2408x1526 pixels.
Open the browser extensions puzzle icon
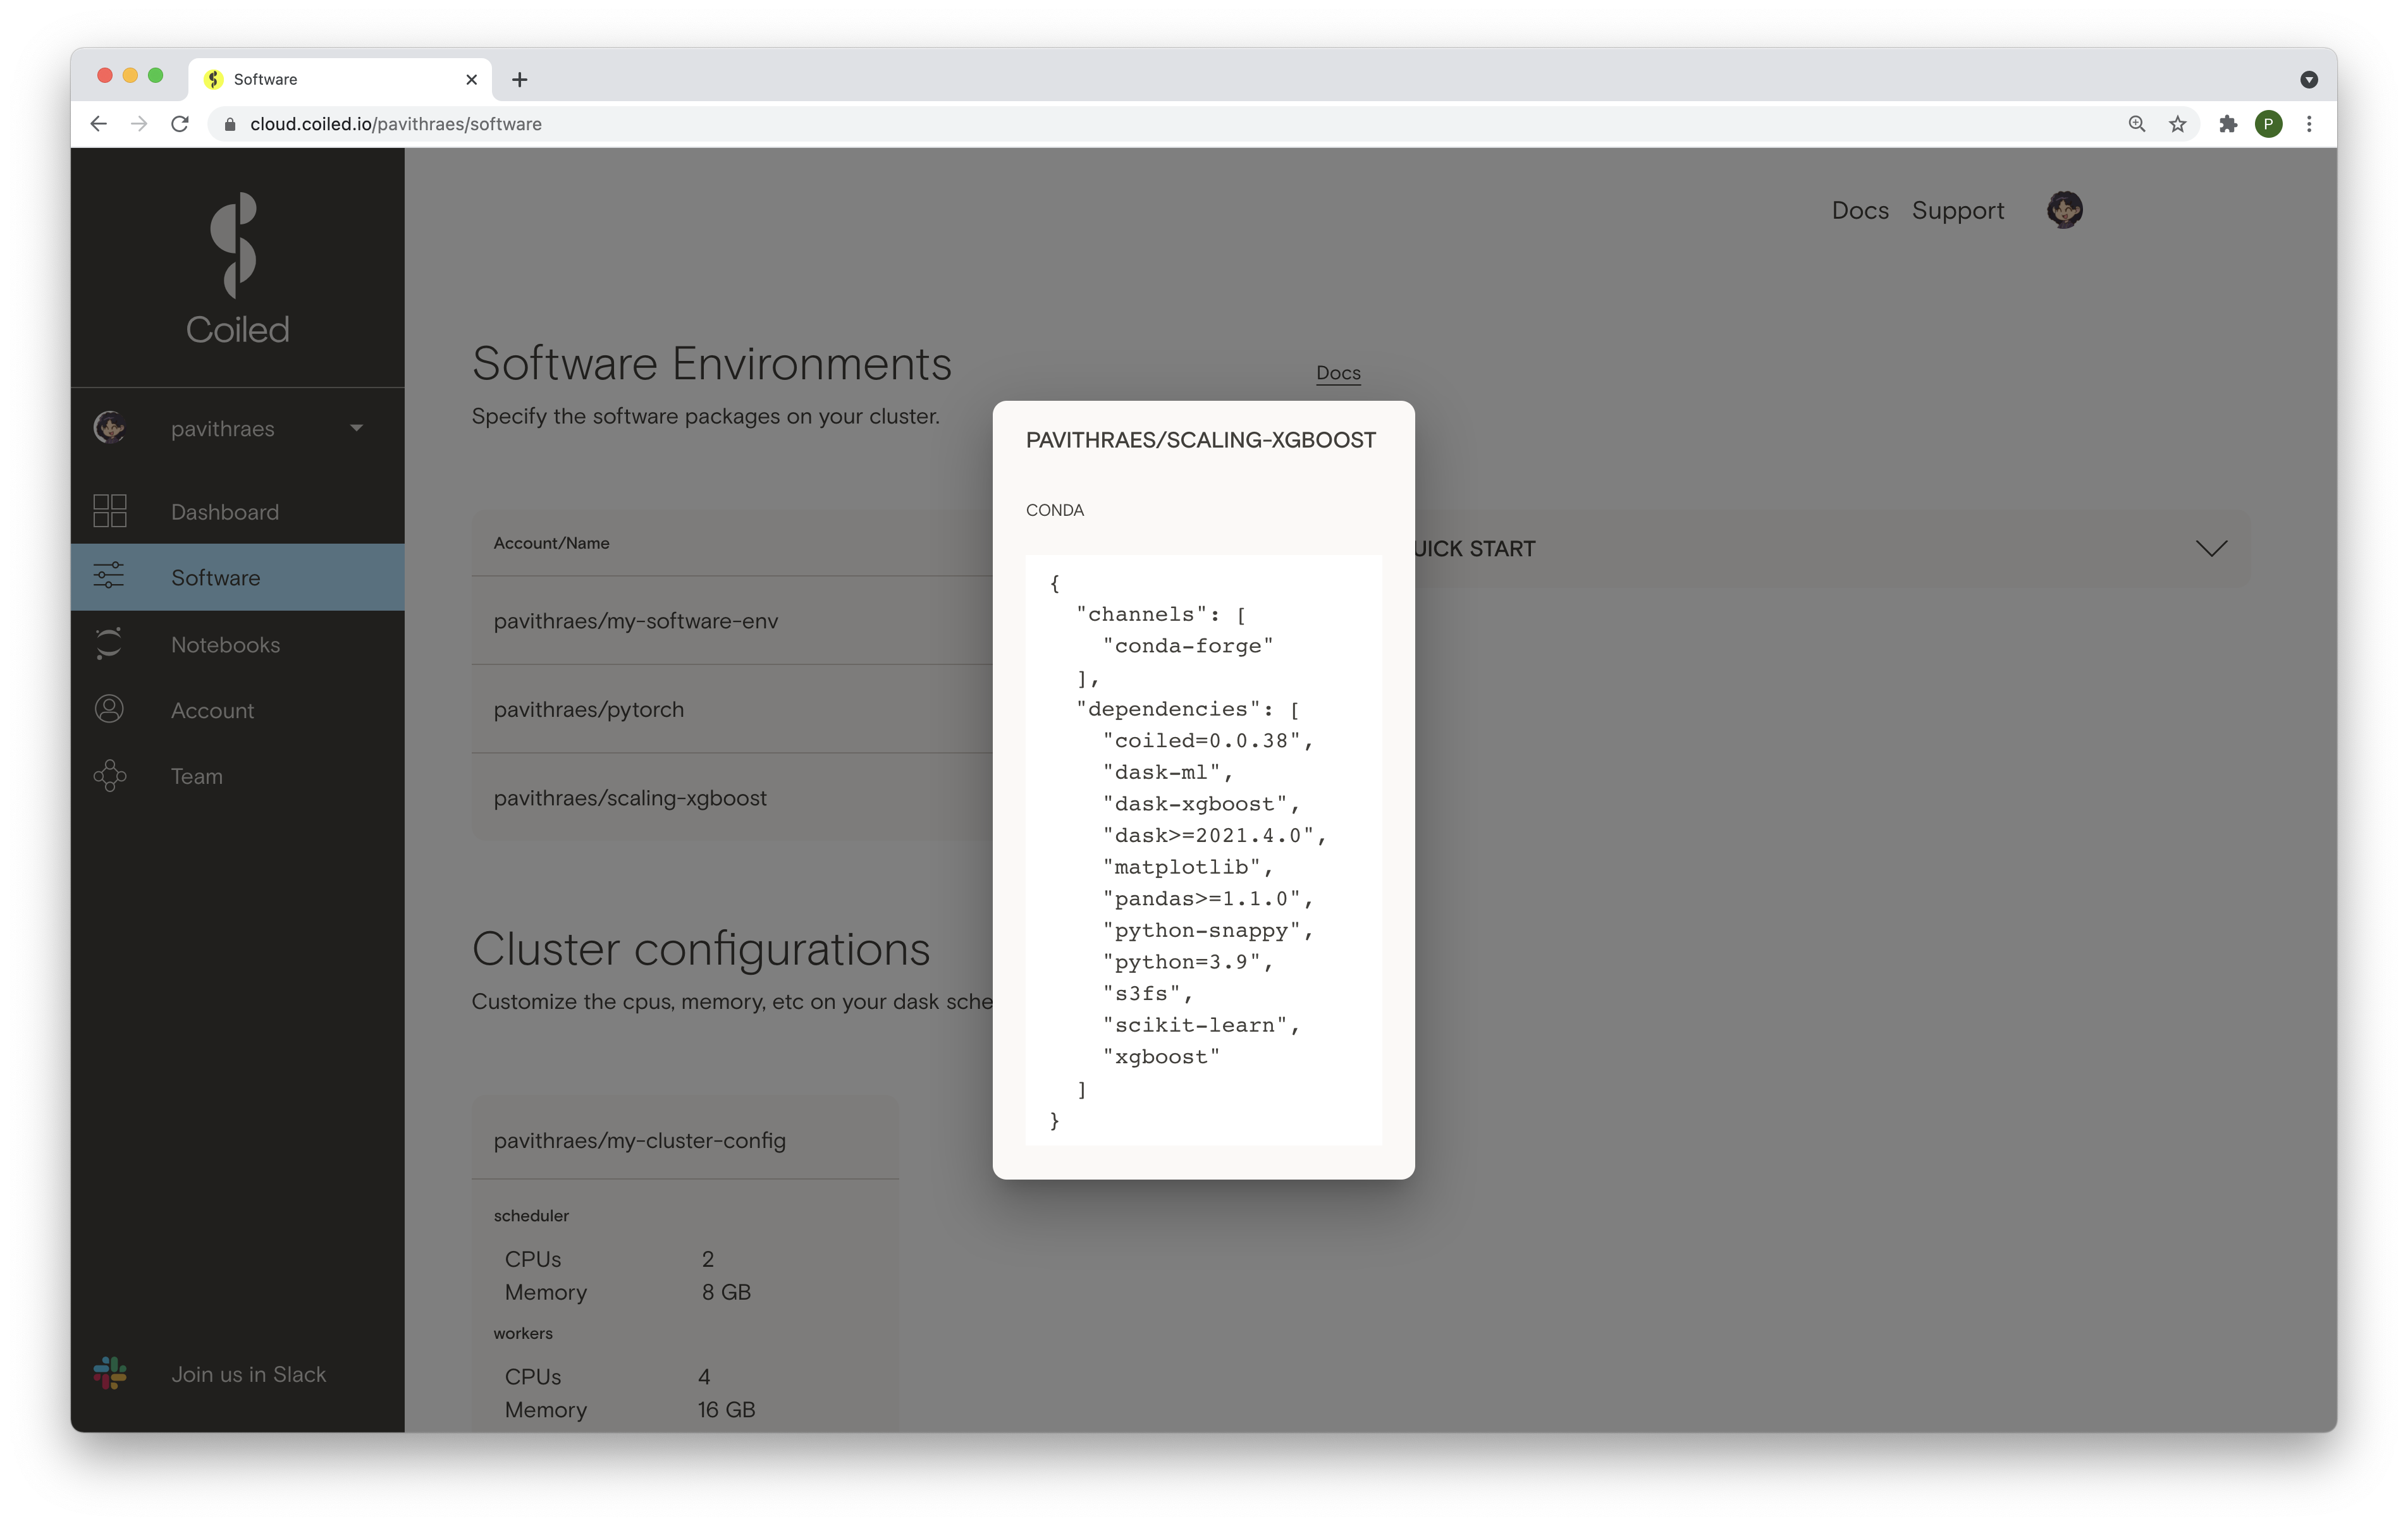2227,124
